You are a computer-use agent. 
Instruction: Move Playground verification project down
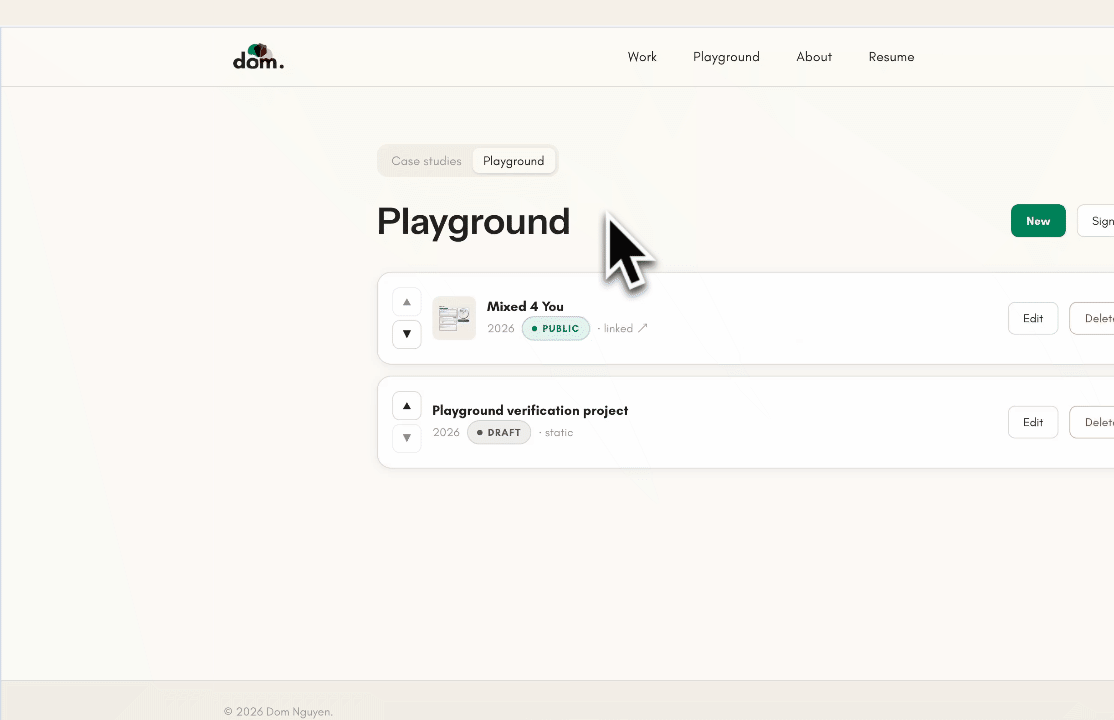tap(406, 438)
